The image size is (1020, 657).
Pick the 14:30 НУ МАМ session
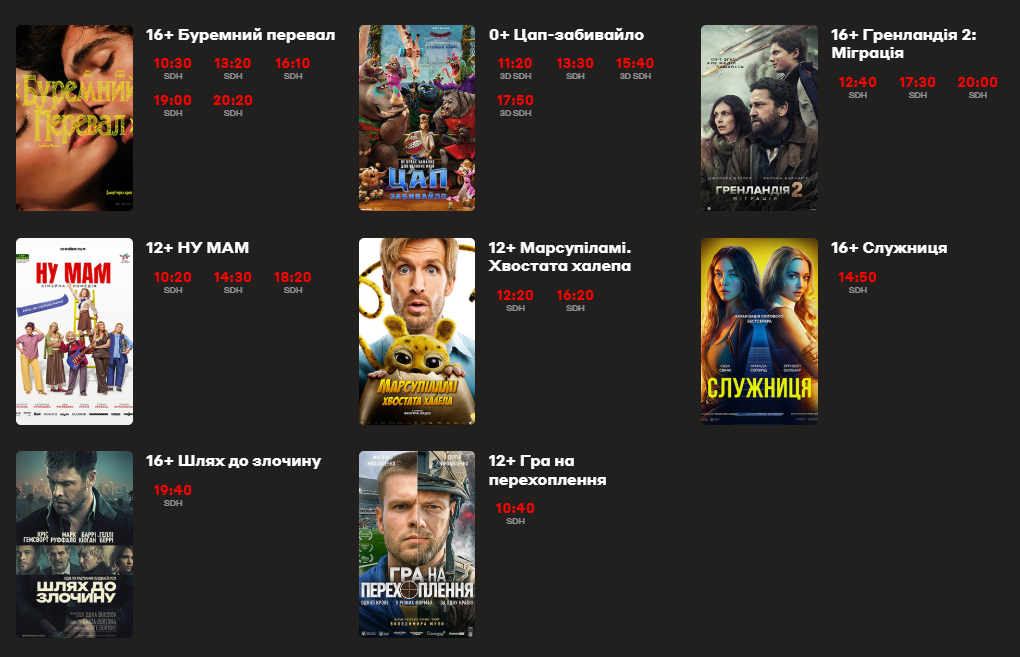233,282
